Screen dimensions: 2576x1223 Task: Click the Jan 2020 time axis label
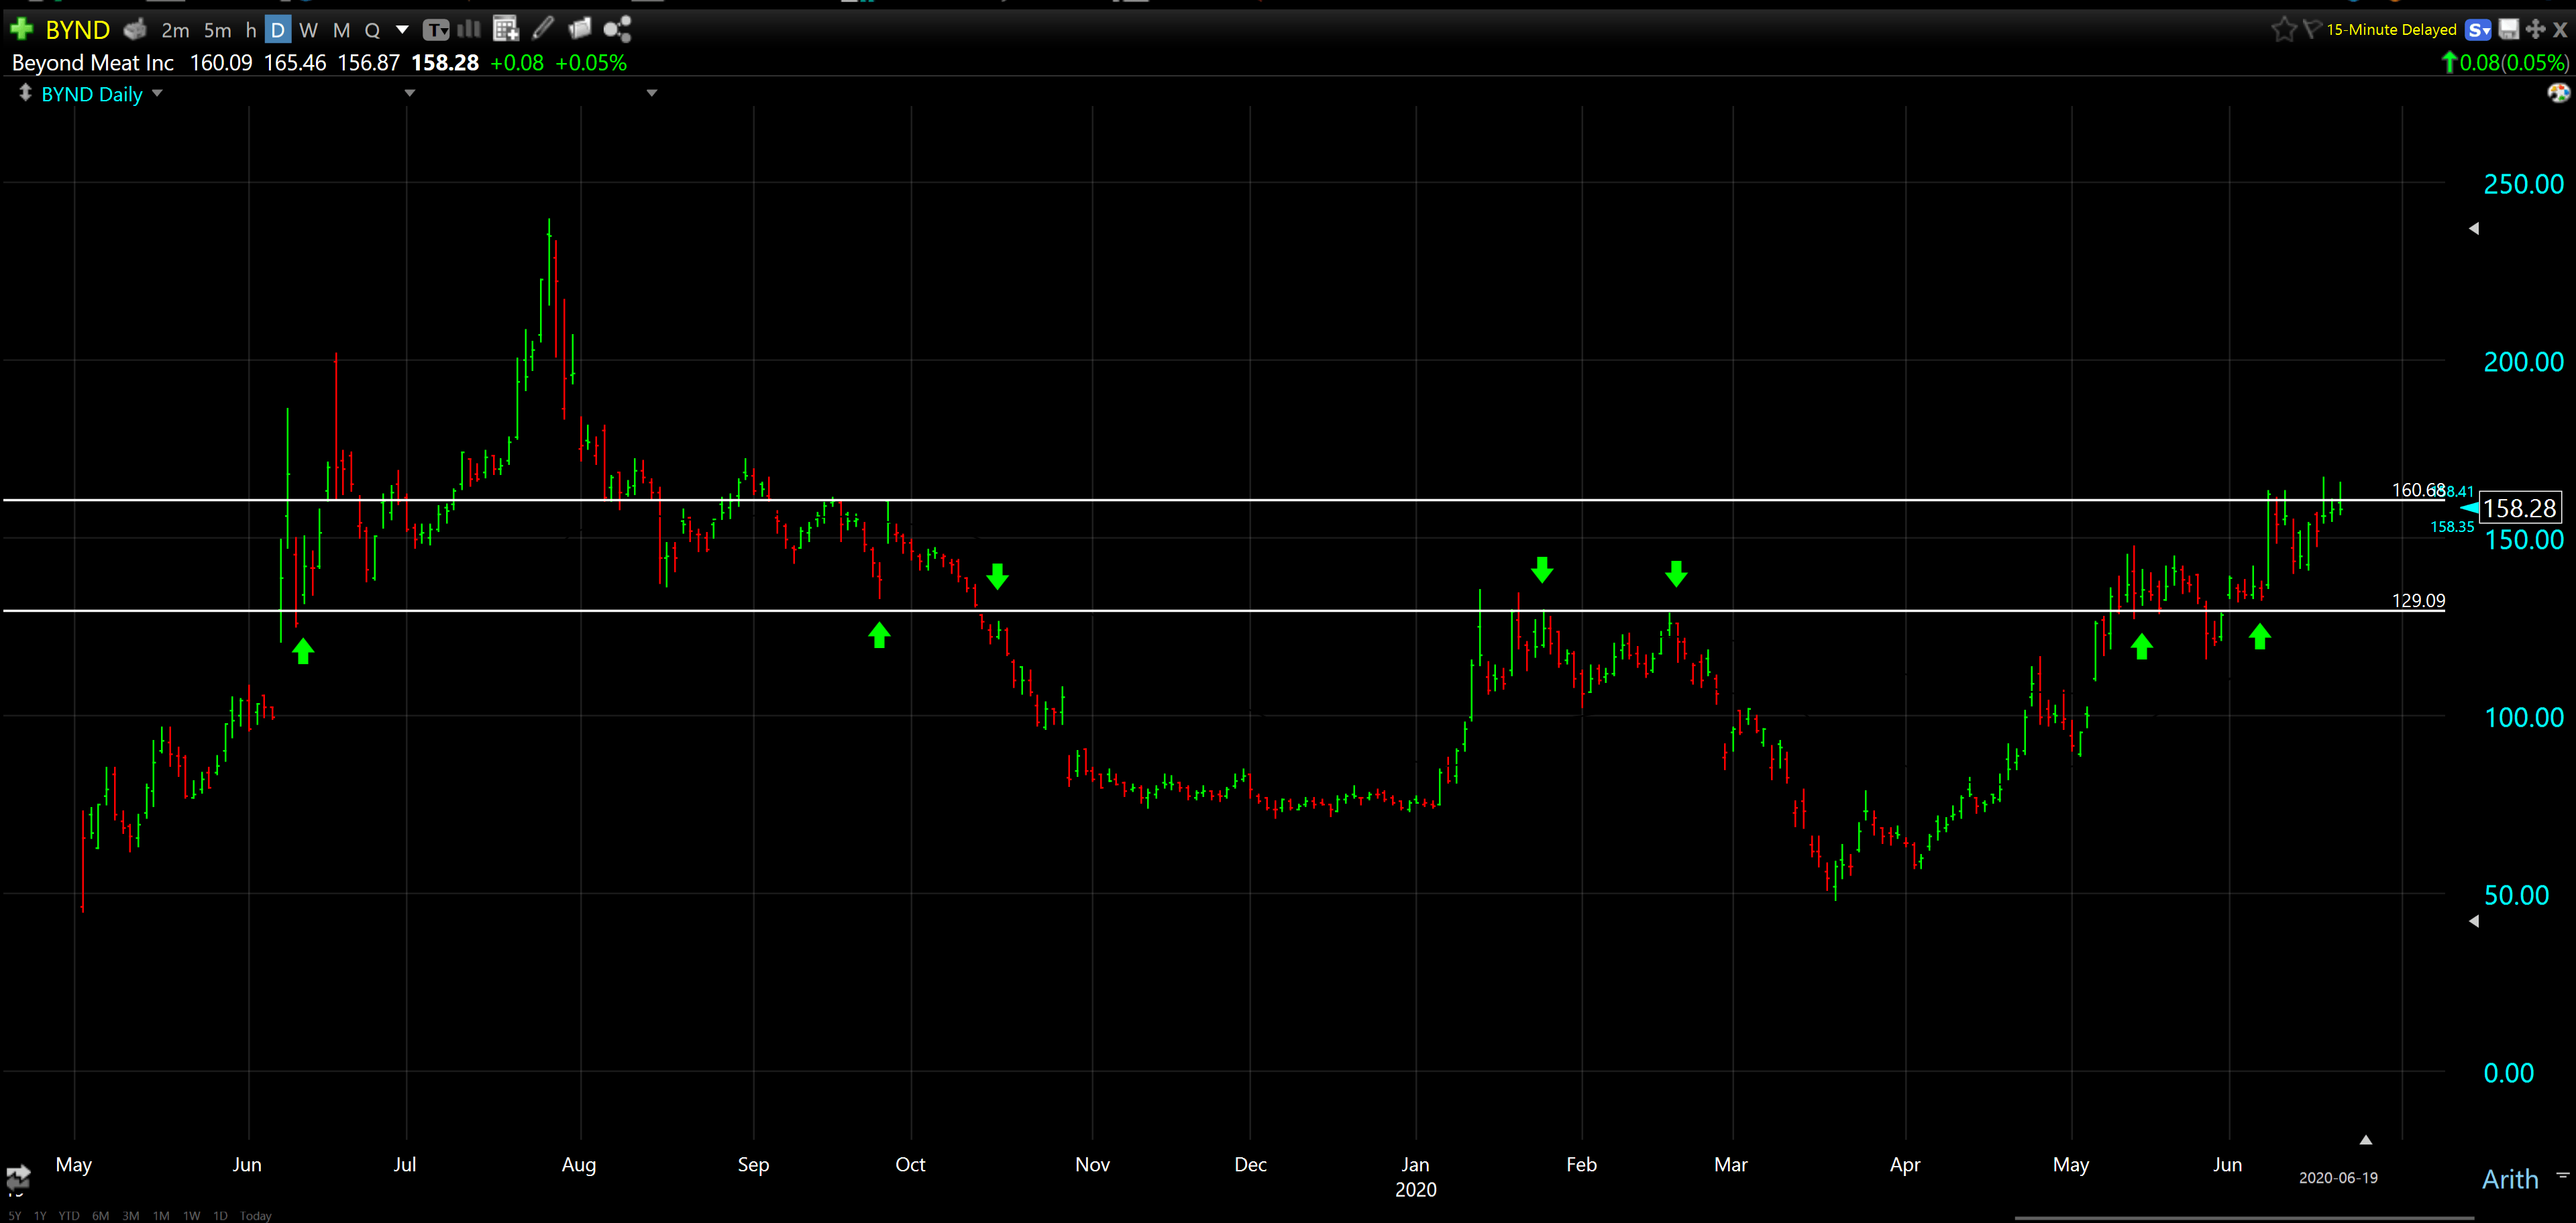(x=1415, y=1177)
